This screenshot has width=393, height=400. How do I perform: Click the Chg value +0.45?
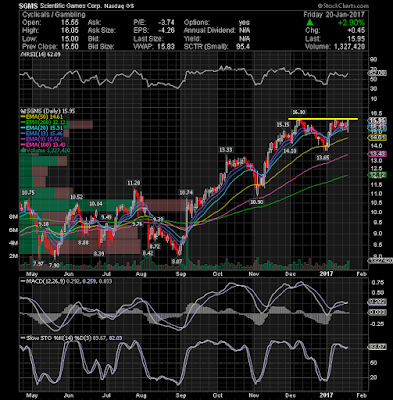(356, 30)
